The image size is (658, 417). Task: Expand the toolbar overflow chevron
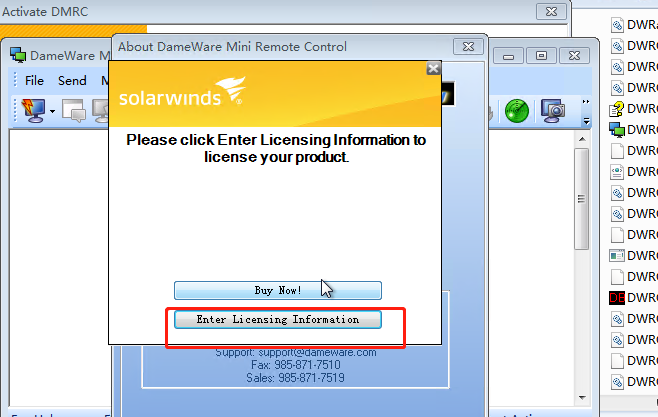coord(586,102)
